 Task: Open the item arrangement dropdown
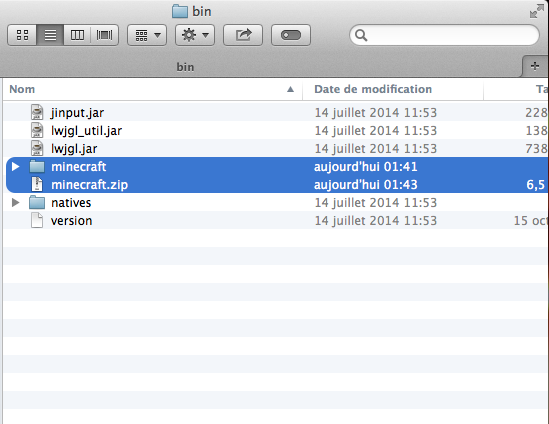point(147,35)
